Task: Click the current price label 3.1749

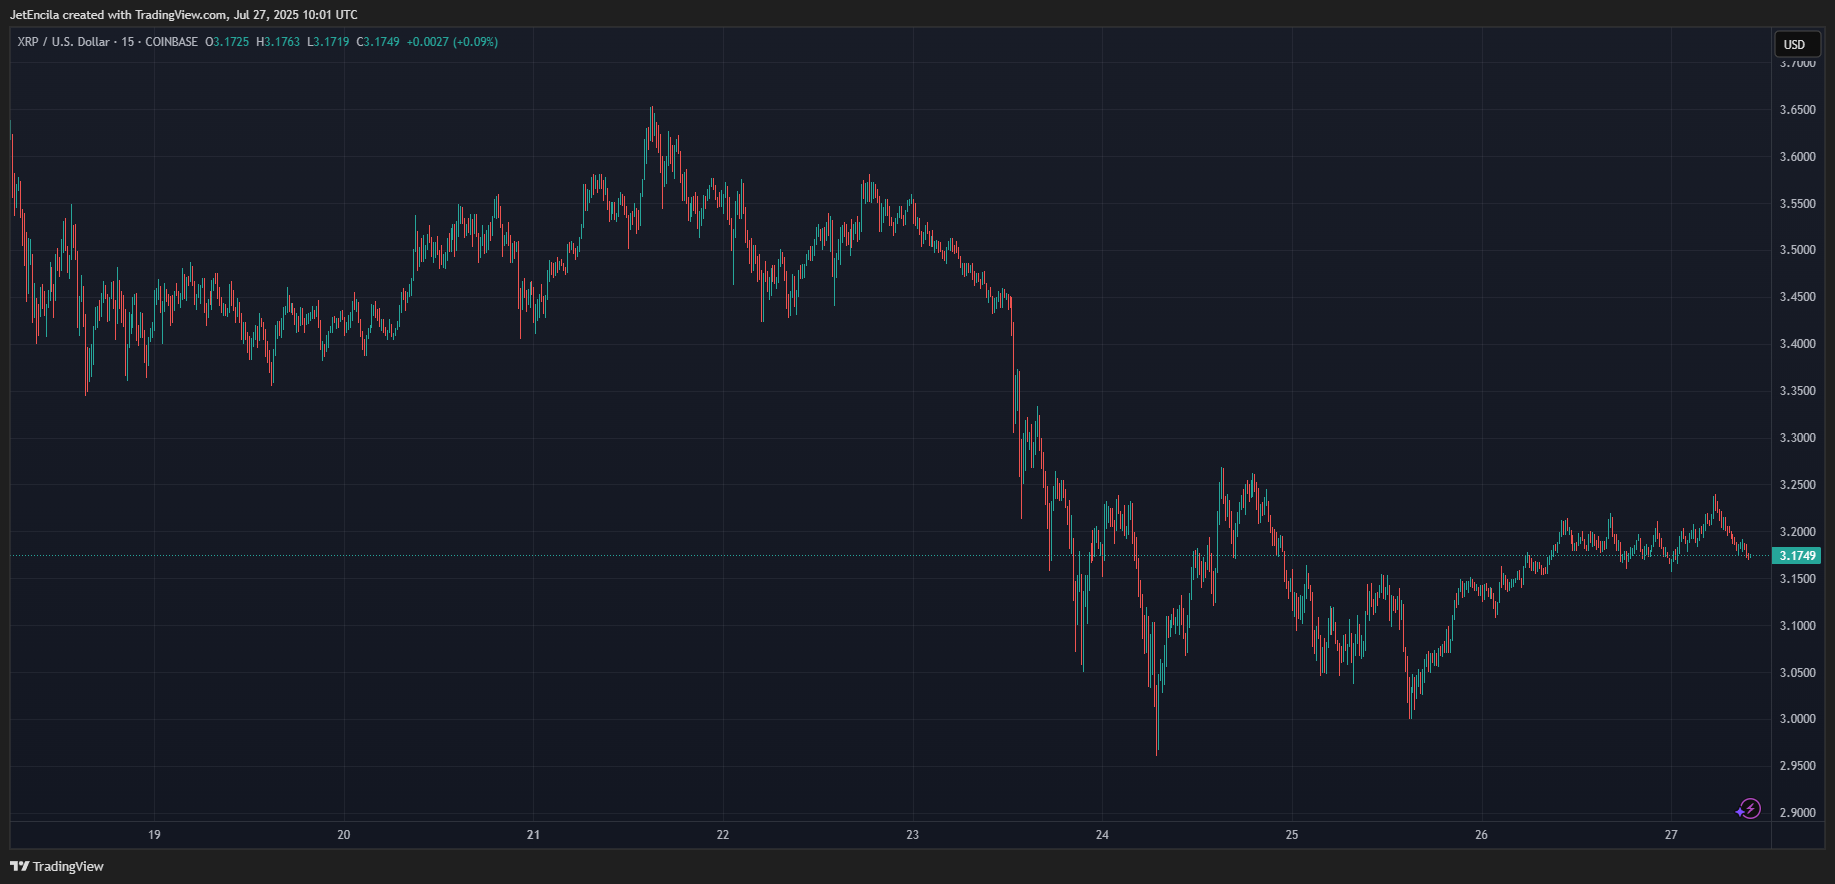Action: point(1797,555)
